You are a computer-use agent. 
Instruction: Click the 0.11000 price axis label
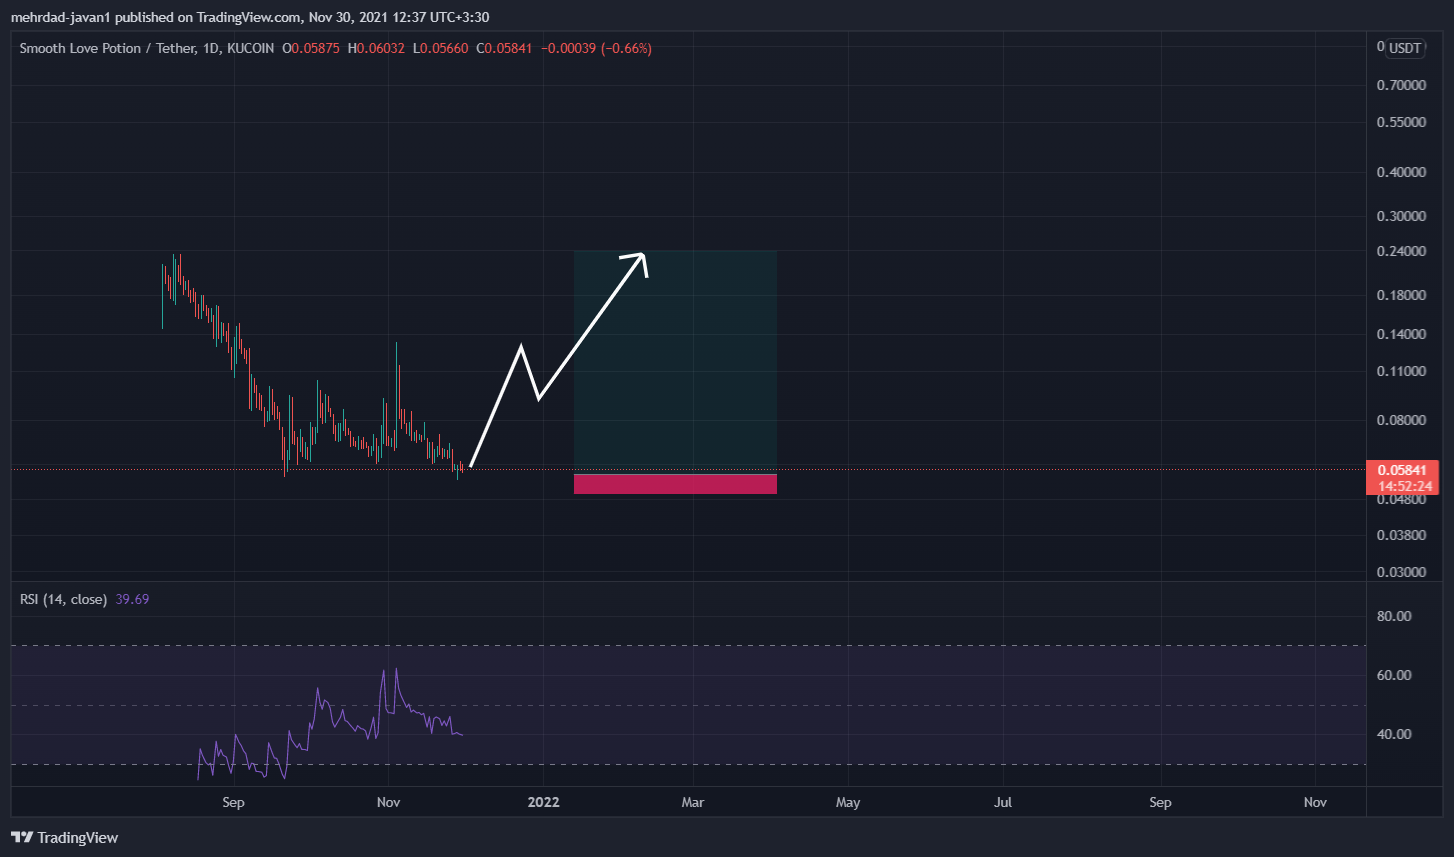coord(1400,371)
